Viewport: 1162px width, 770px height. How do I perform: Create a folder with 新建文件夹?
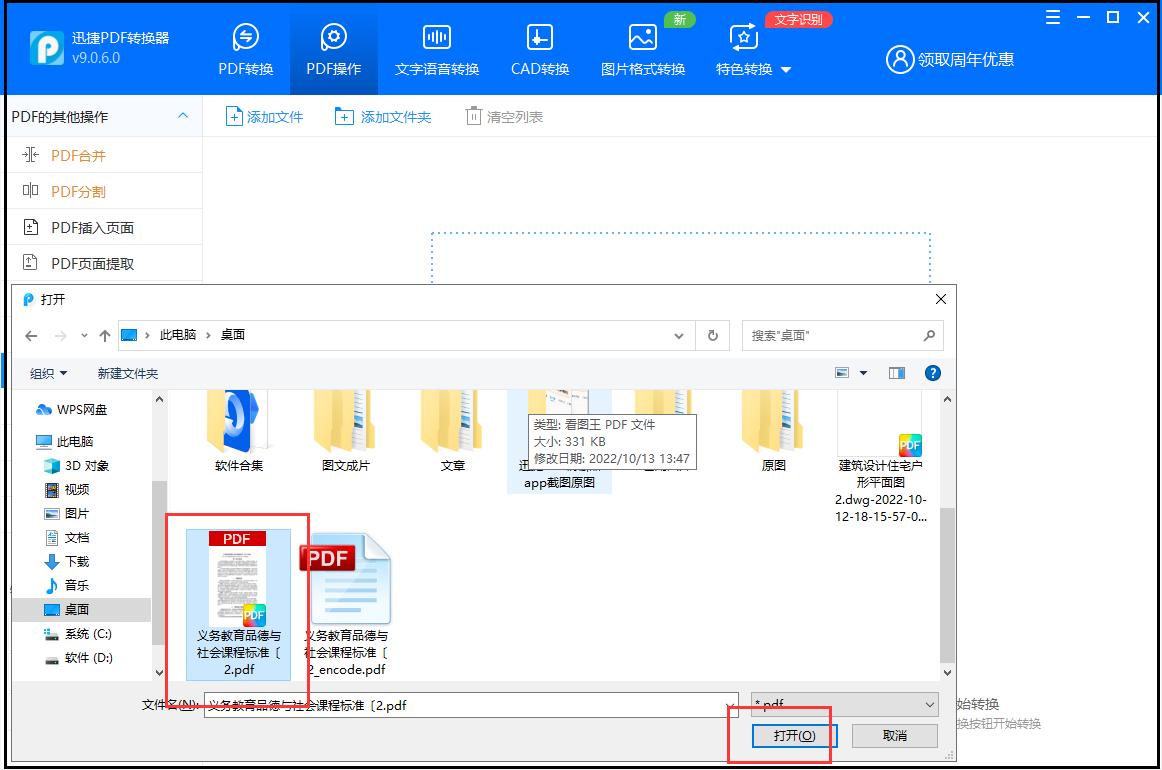pyautogui.click(x=127, y=372)
